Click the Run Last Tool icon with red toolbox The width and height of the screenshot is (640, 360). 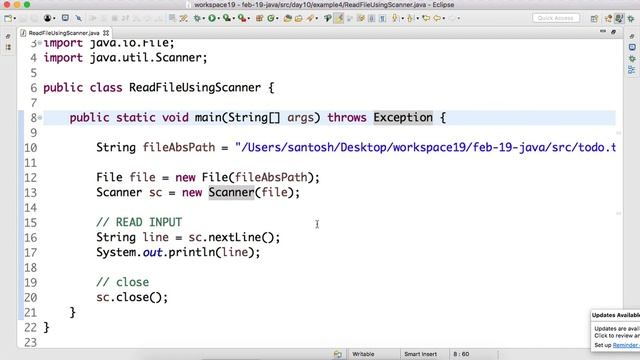(242, 18)
